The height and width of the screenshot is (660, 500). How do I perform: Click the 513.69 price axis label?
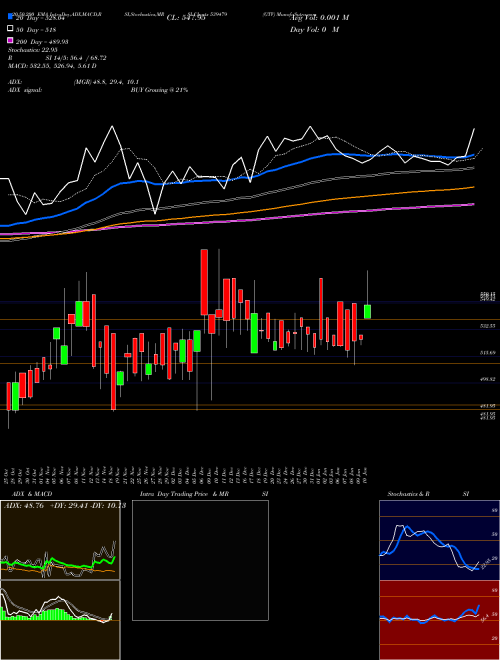(x=488, y=353)
